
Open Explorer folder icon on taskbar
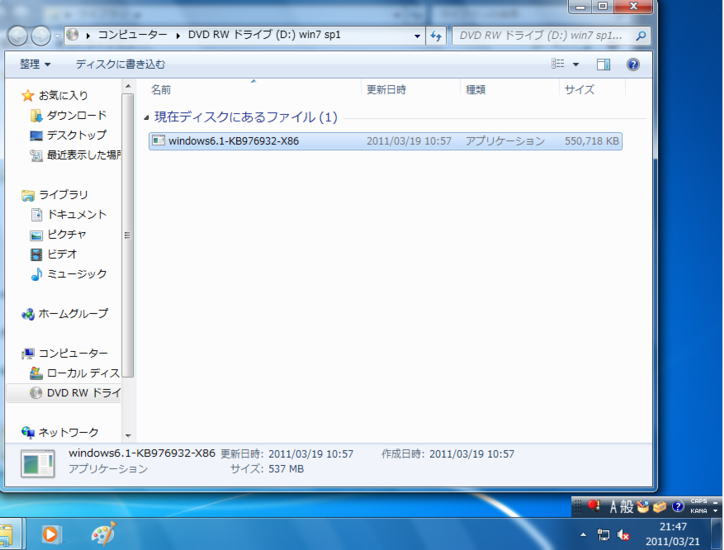point(6,534)
